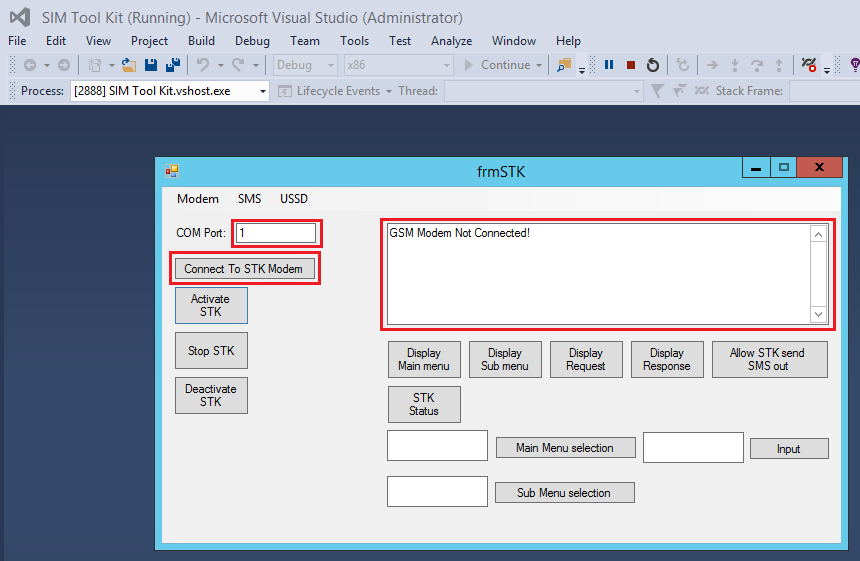Open the USSD menu in frmSTK
860x561 pixels.
293,199
